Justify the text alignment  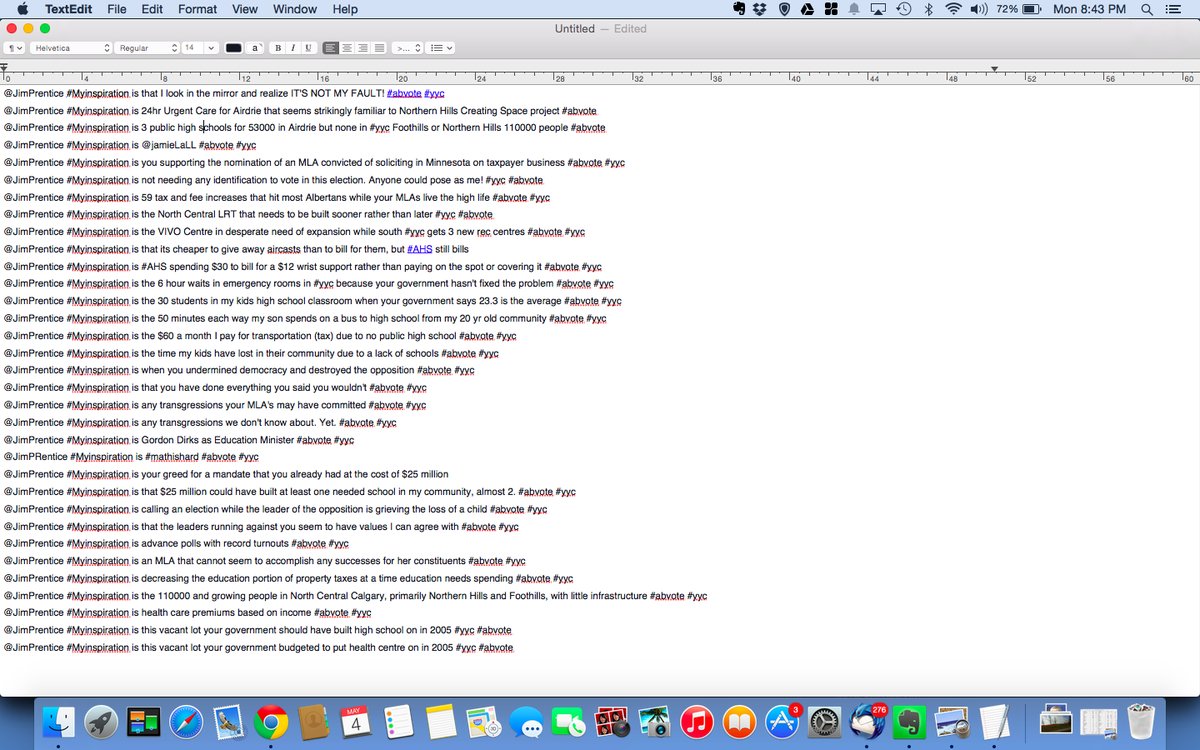(x=378, y=48)
